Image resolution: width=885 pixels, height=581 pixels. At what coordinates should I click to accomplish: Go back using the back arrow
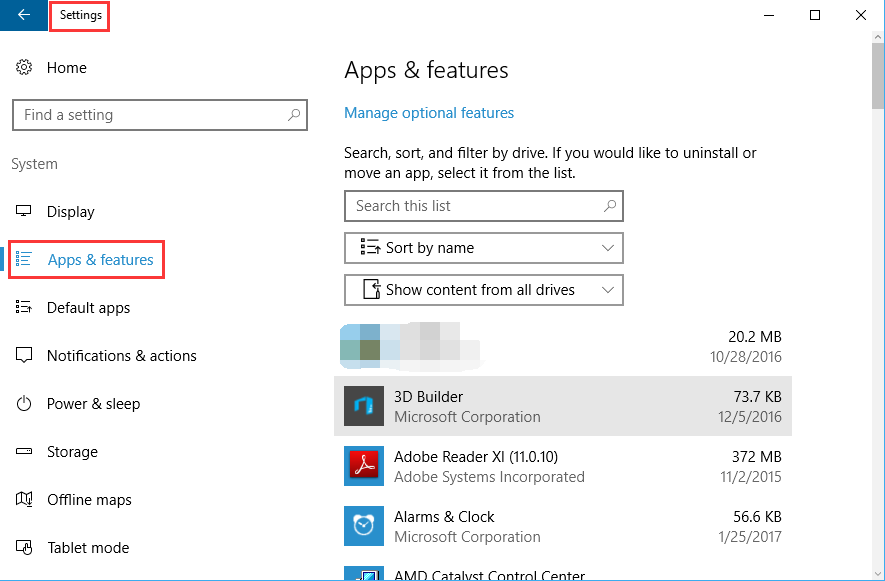coord(24,15)
